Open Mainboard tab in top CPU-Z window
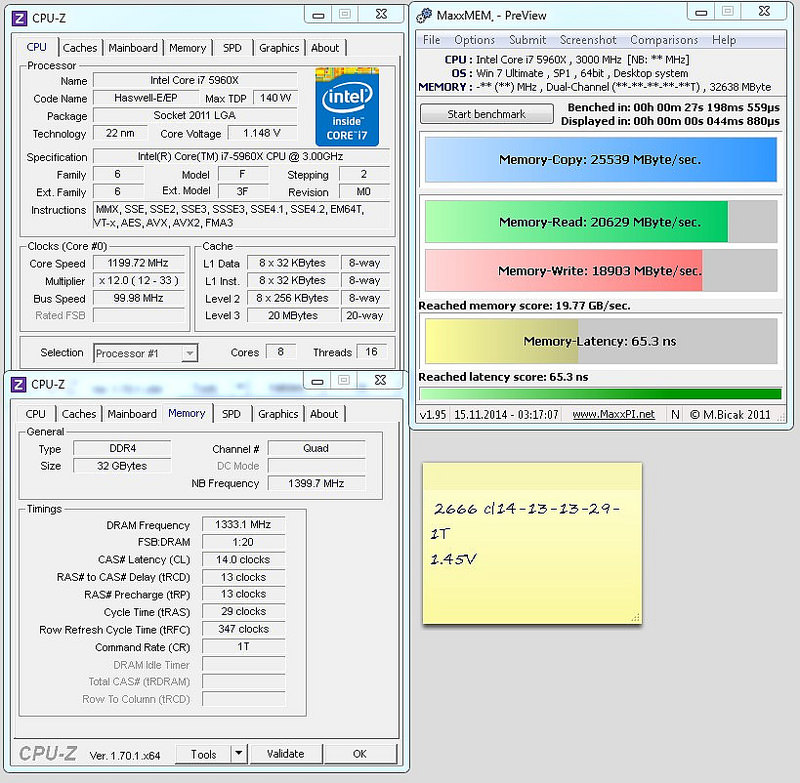Image resolution: width=800 pixels, height=783 pixels. pos(133,48)
